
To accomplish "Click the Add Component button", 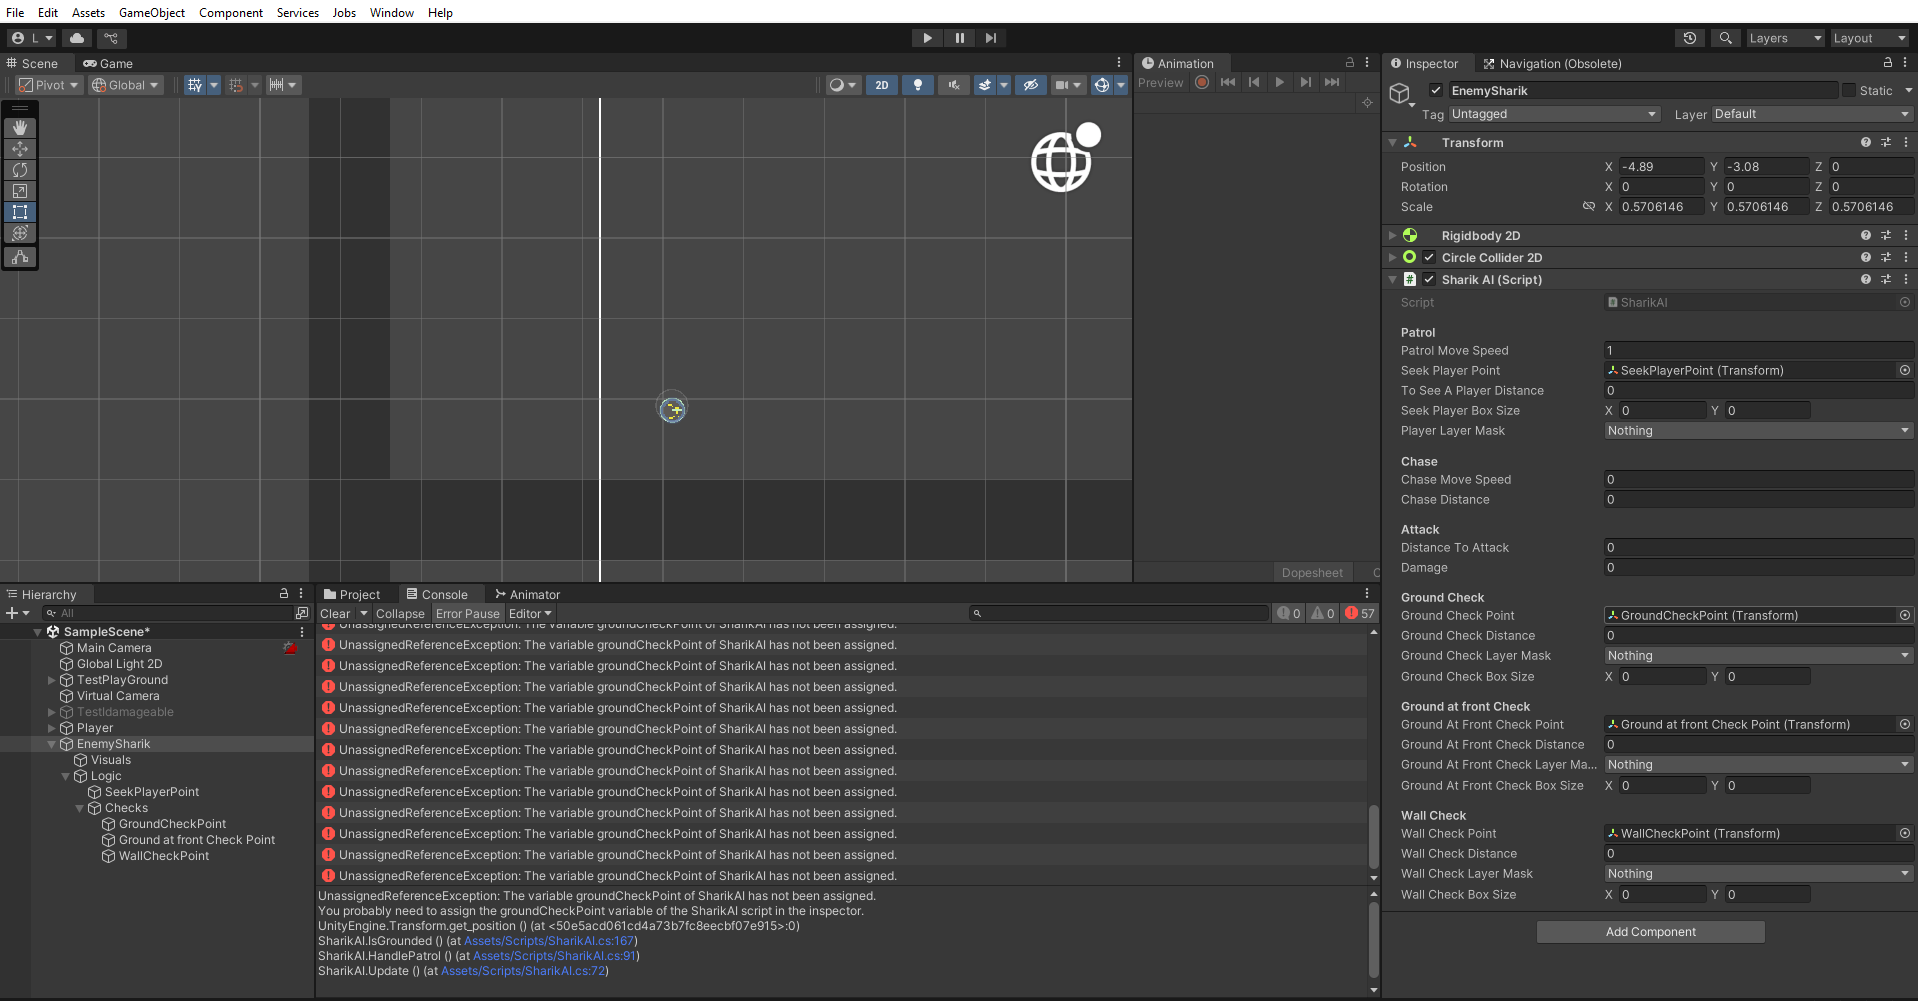I will (1649, 931).
